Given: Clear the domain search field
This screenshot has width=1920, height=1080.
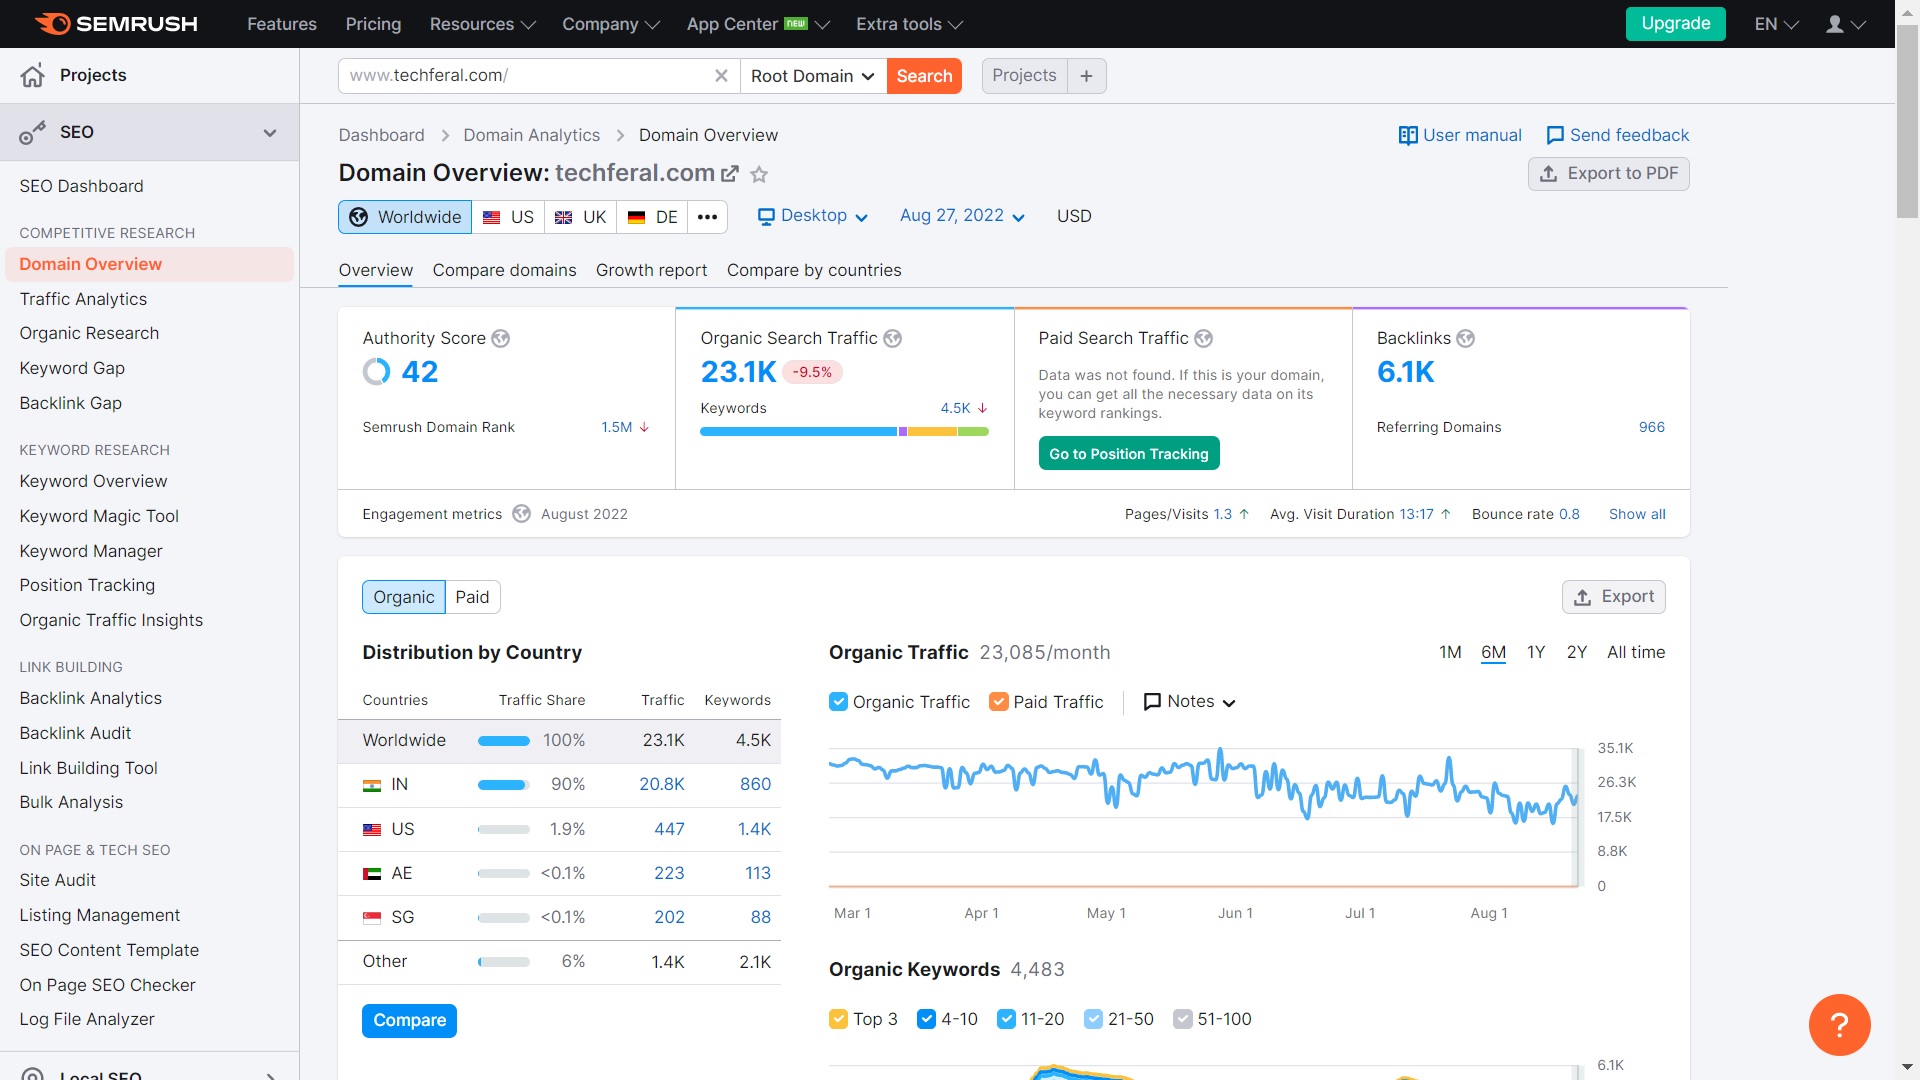Looking at the screenshot, I should coord(721,76).
